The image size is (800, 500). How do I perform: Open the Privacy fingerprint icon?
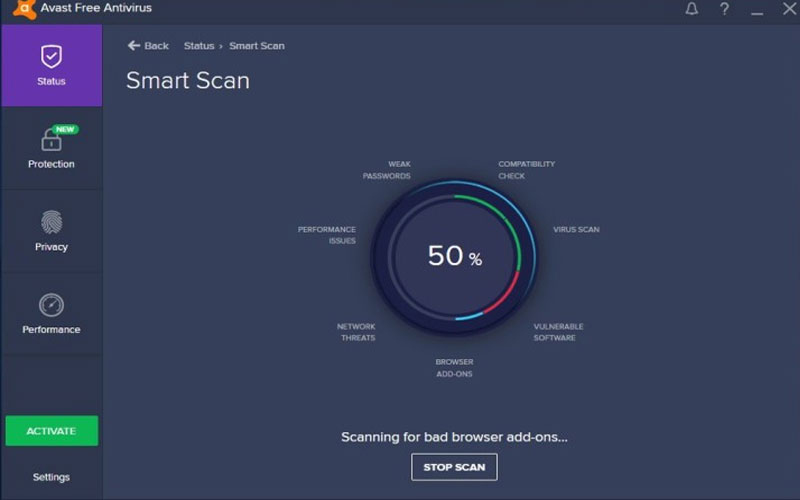(52, 222)
